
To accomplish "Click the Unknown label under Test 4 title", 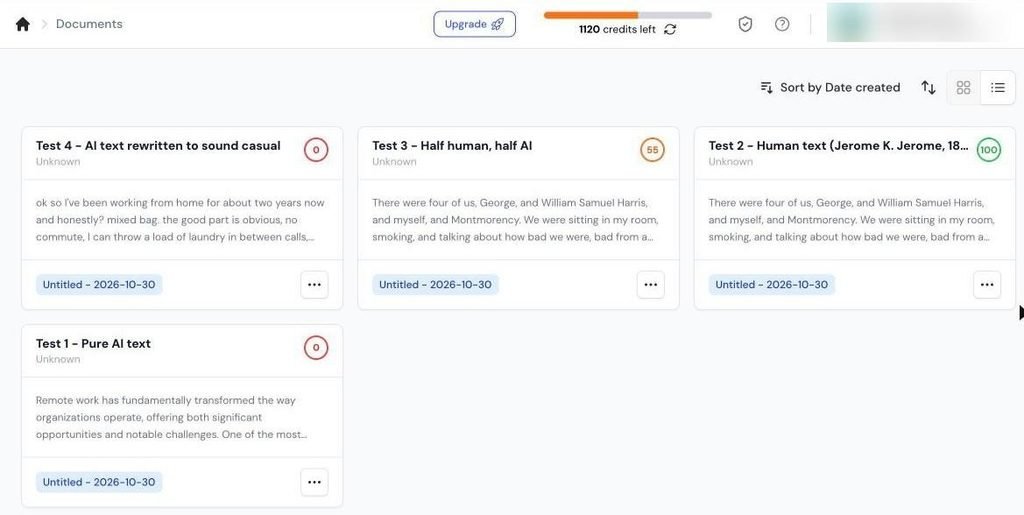I will (58, 162).
